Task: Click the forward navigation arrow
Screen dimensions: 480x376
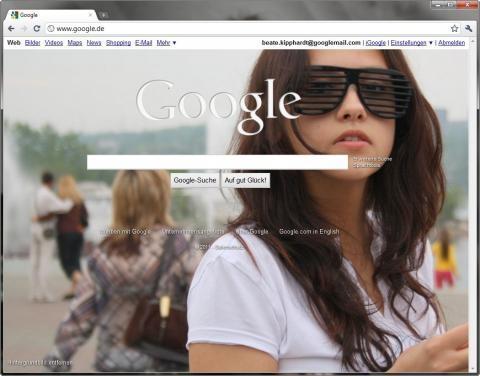Action: pyautogui.click(x=24, y=29)
